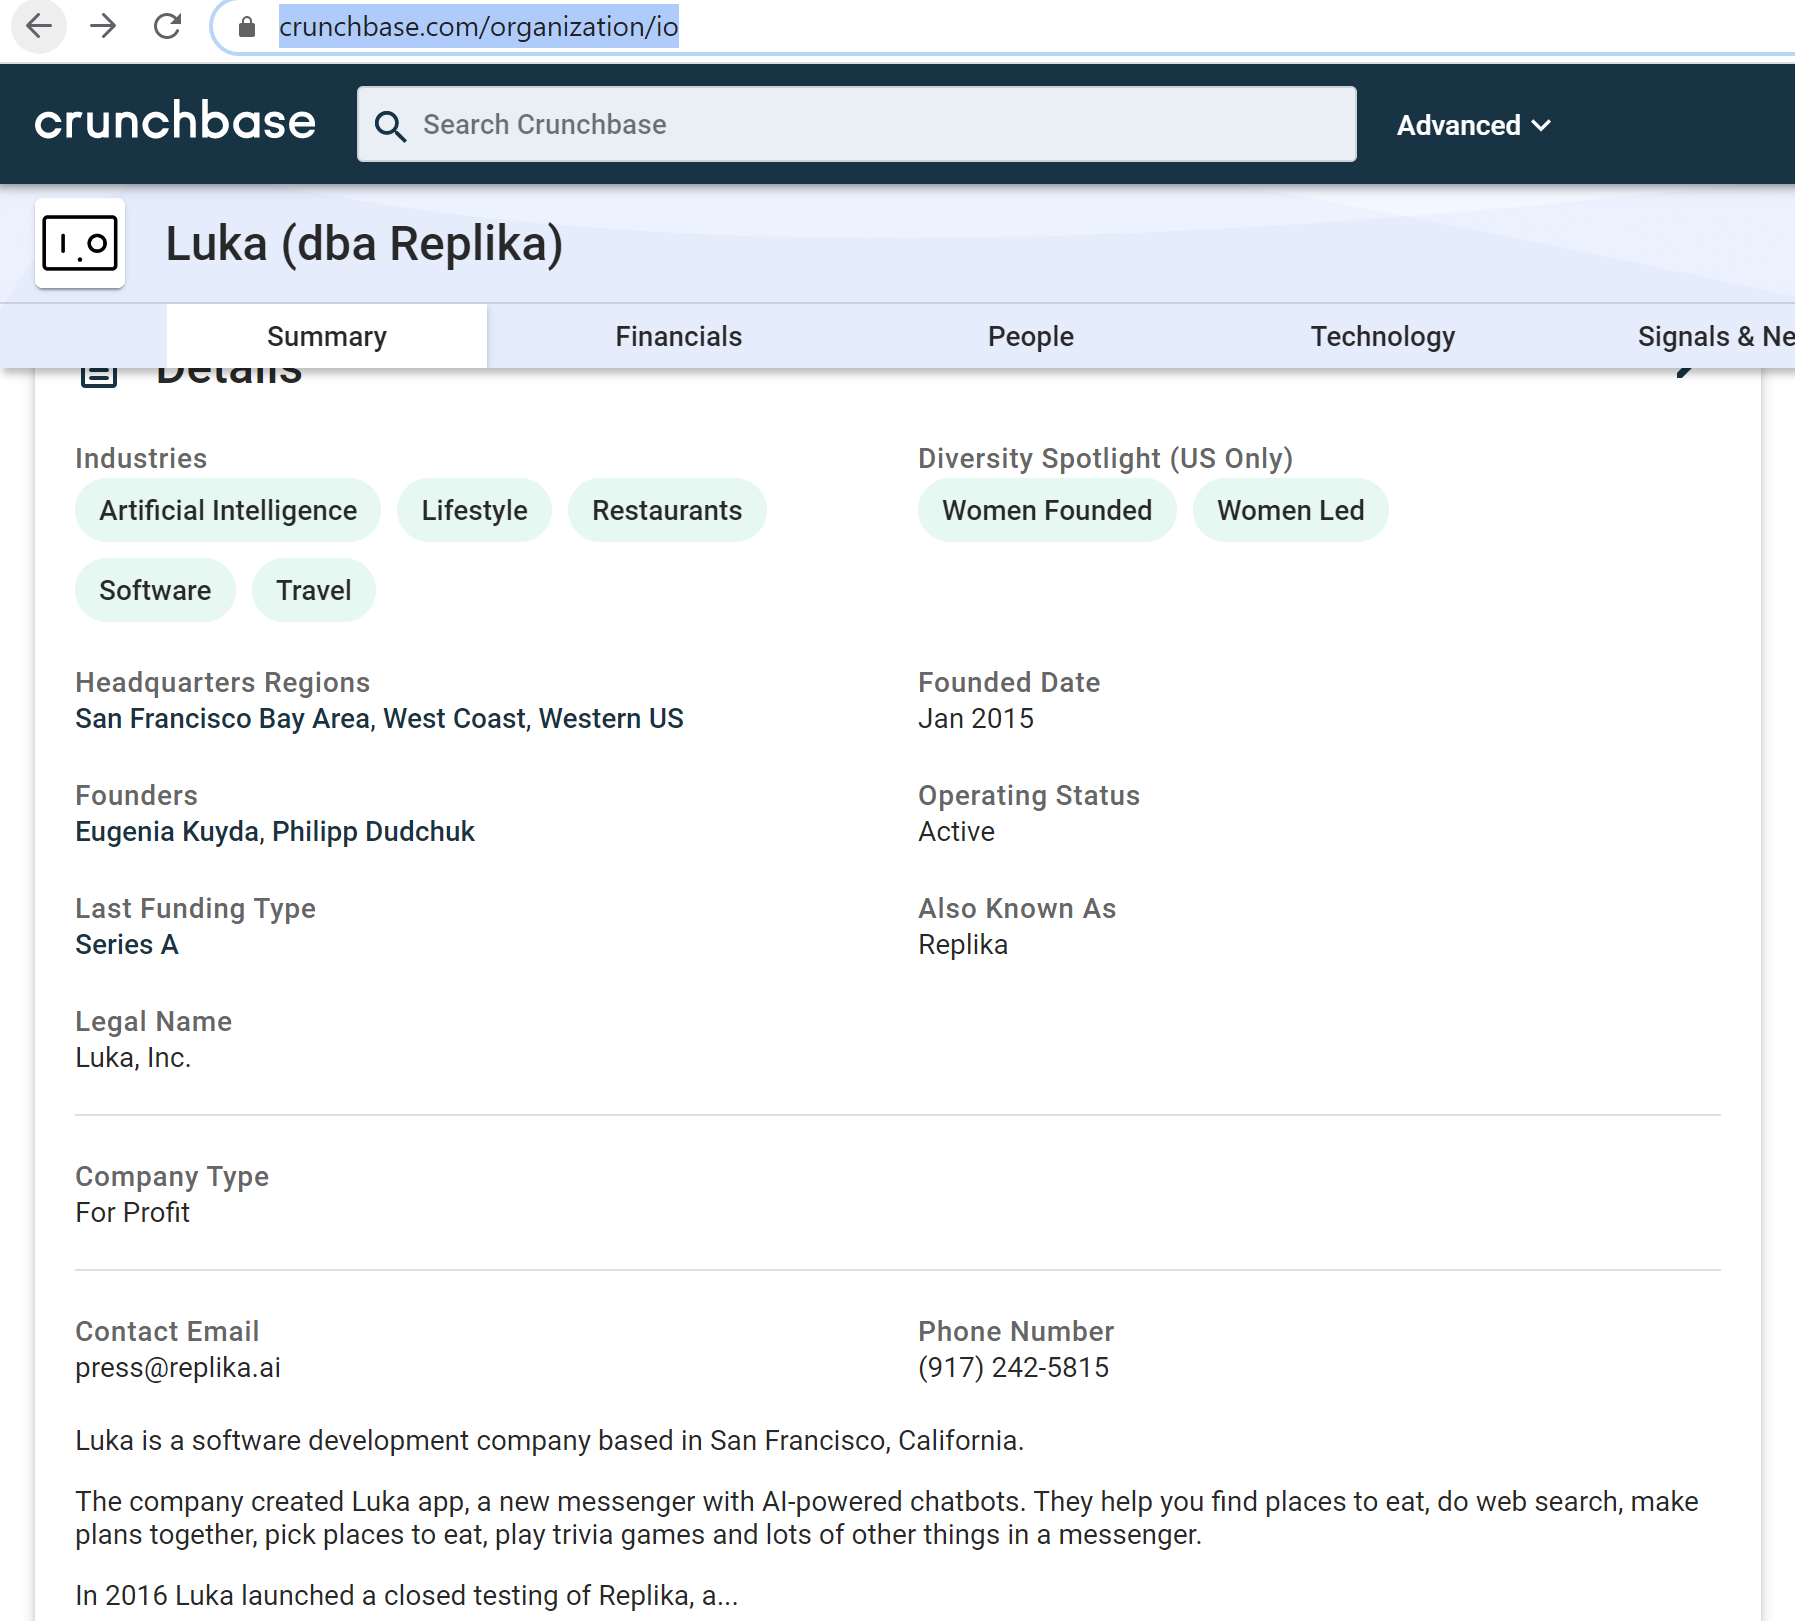Click the Luka, Inc. legal name
This screenshot has width=1795, height=1621.
click(x=133, y=1058)
